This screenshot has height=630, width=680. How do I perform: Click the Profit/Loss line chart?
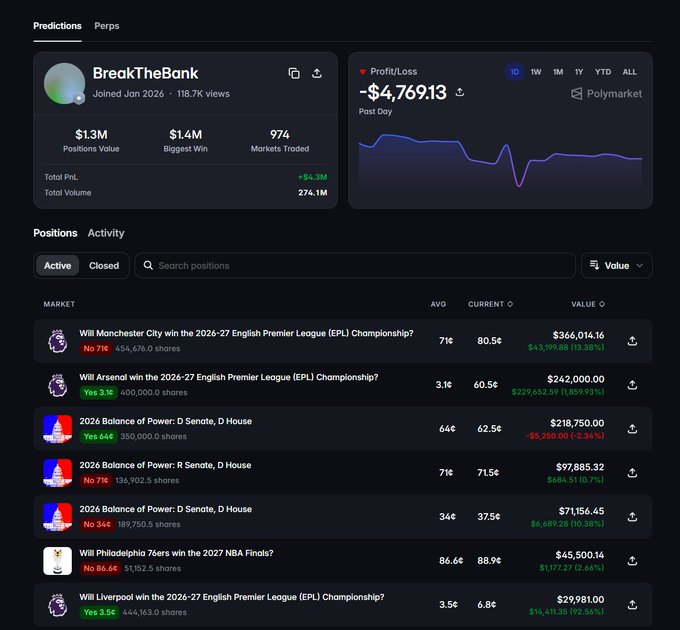[x=500, y=160]
